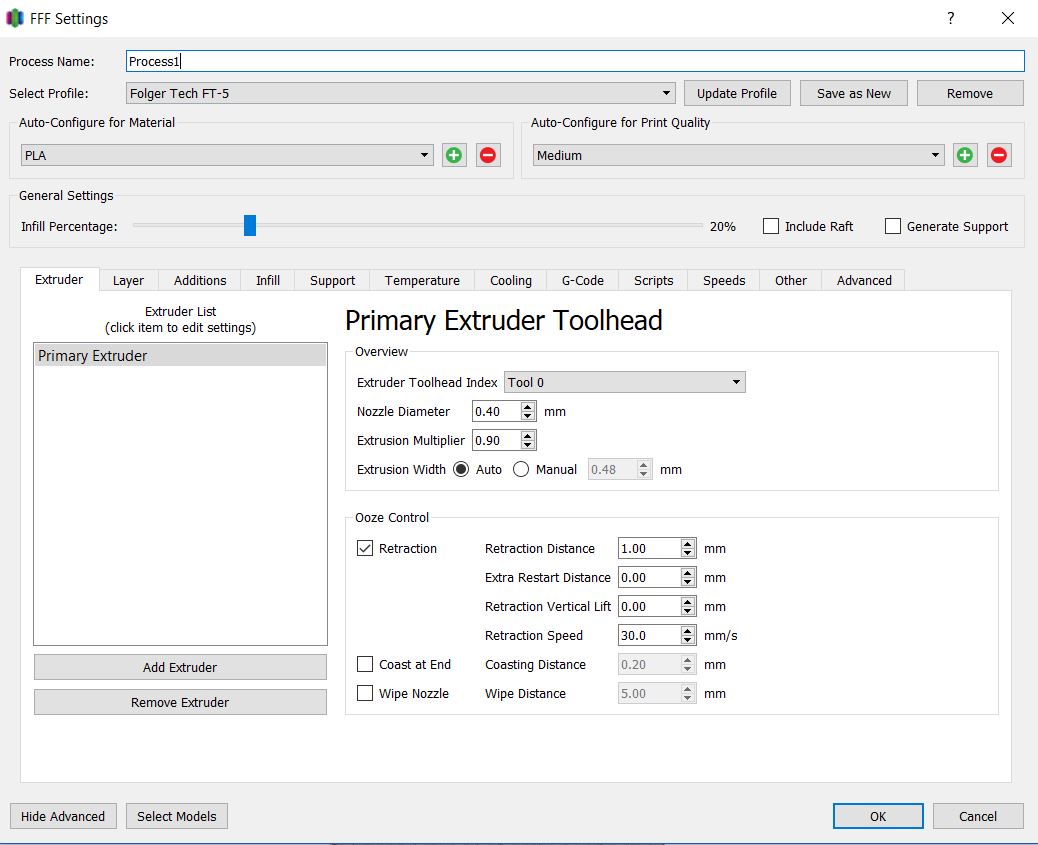The width and height of the screenshot is (1038, 845).
Task: Select Manual extrusion width radio button
Action: click(521, 469)
